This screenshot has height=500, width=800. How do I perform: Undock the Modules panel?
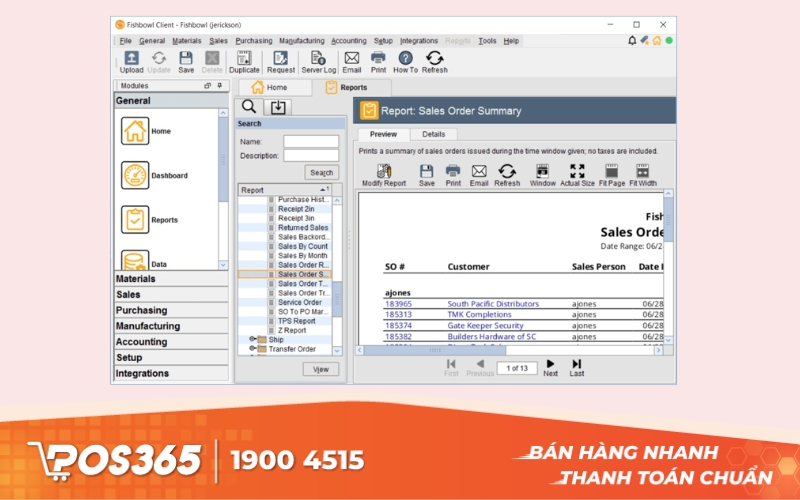207,85
